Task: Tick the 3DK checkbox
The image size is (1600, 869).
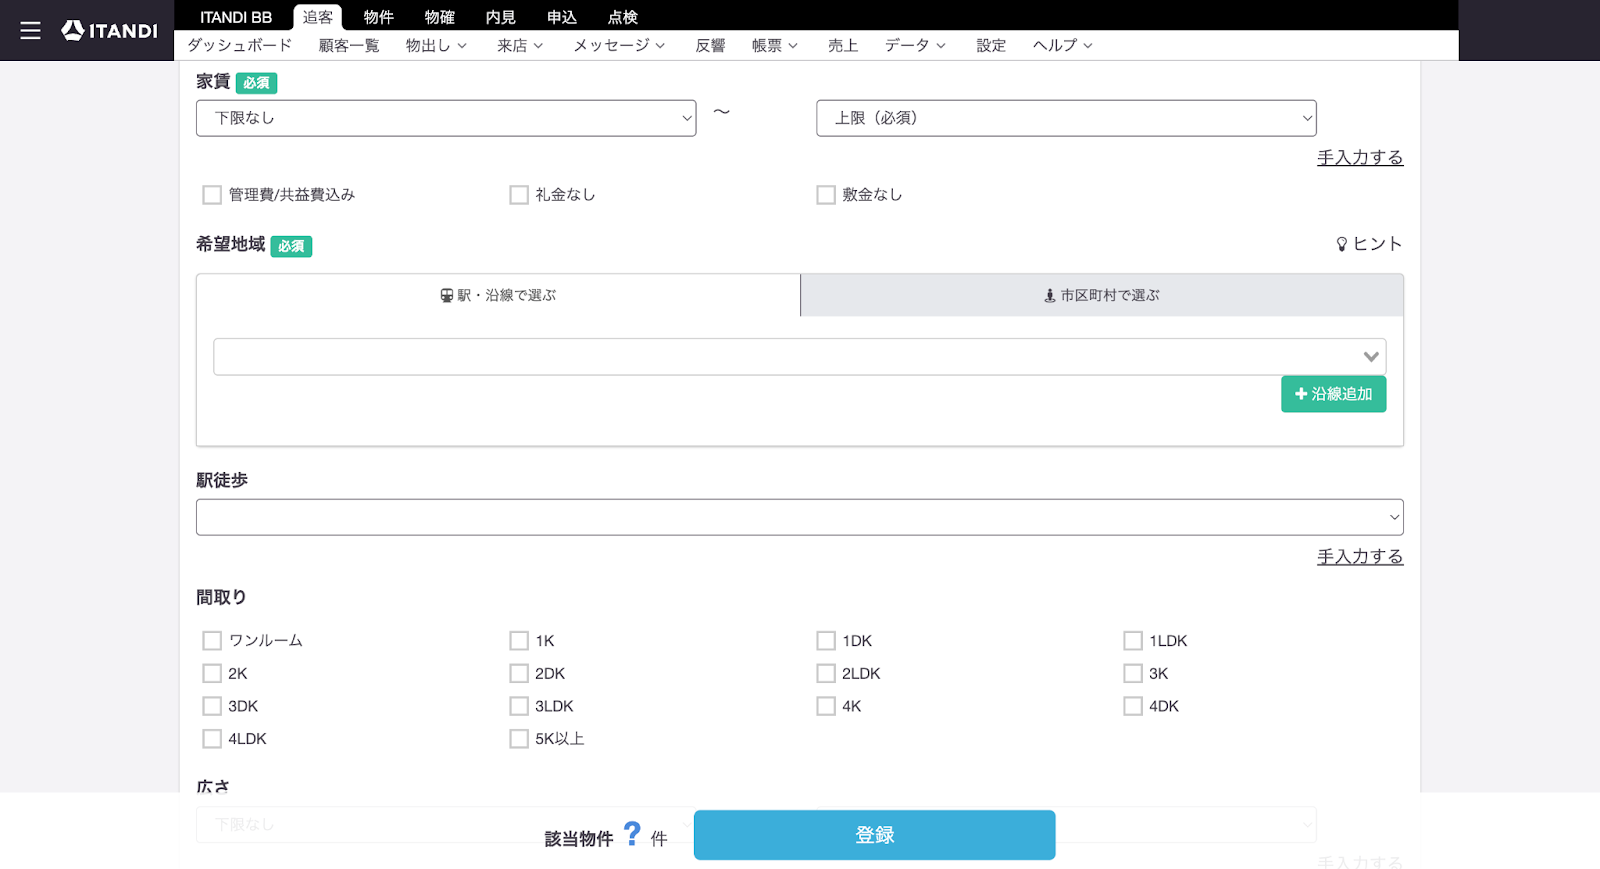Action: (x=212, y=706)
